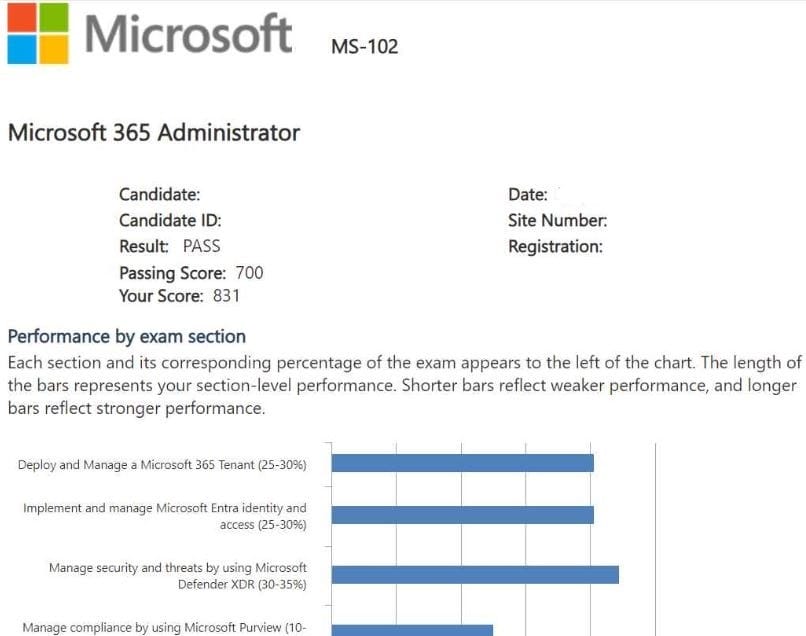Click the Performance by exam section heading

click(x=126, y=337)
